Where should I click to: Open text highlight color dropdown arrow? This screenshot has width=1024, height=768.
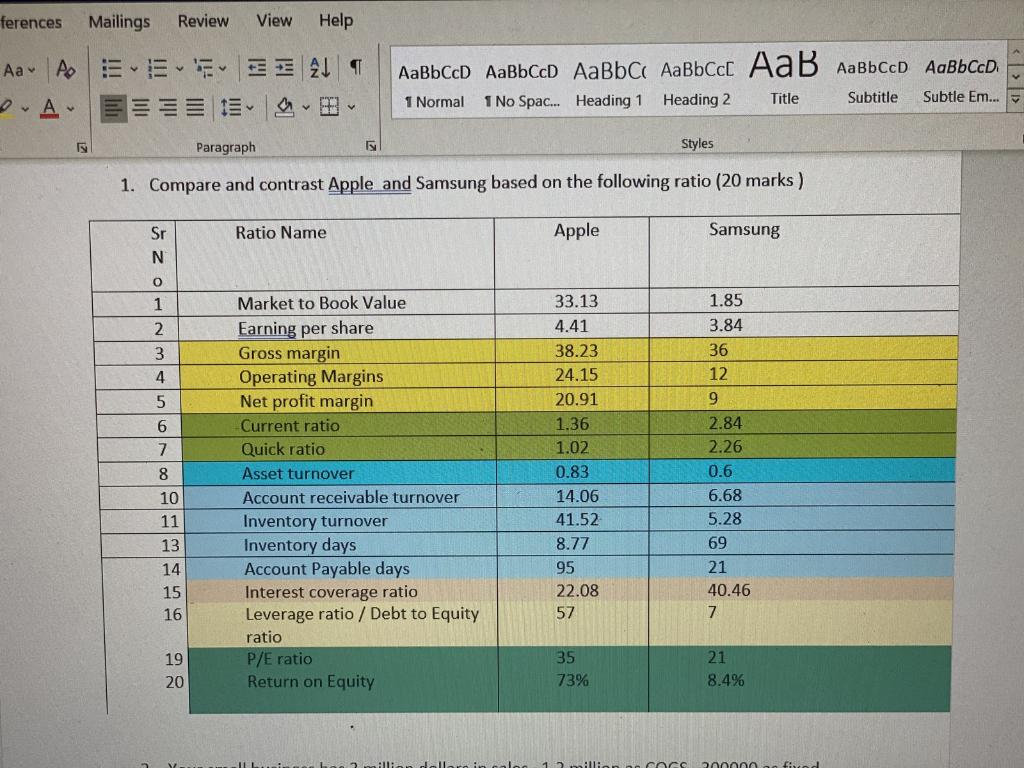[25, 109]
